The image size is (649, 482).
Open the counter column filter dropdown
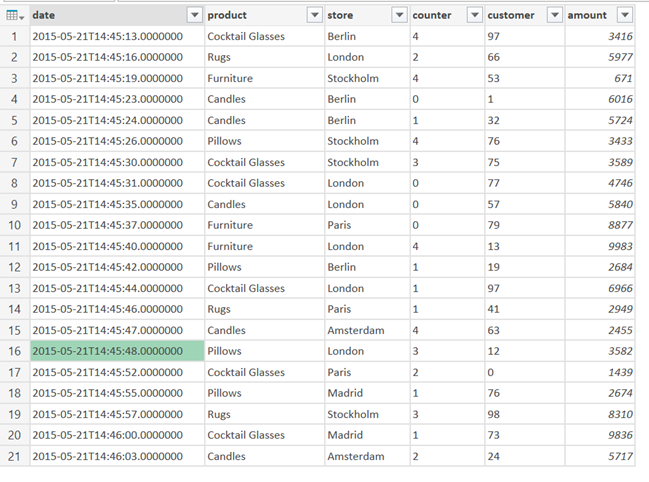coord(475,15)
